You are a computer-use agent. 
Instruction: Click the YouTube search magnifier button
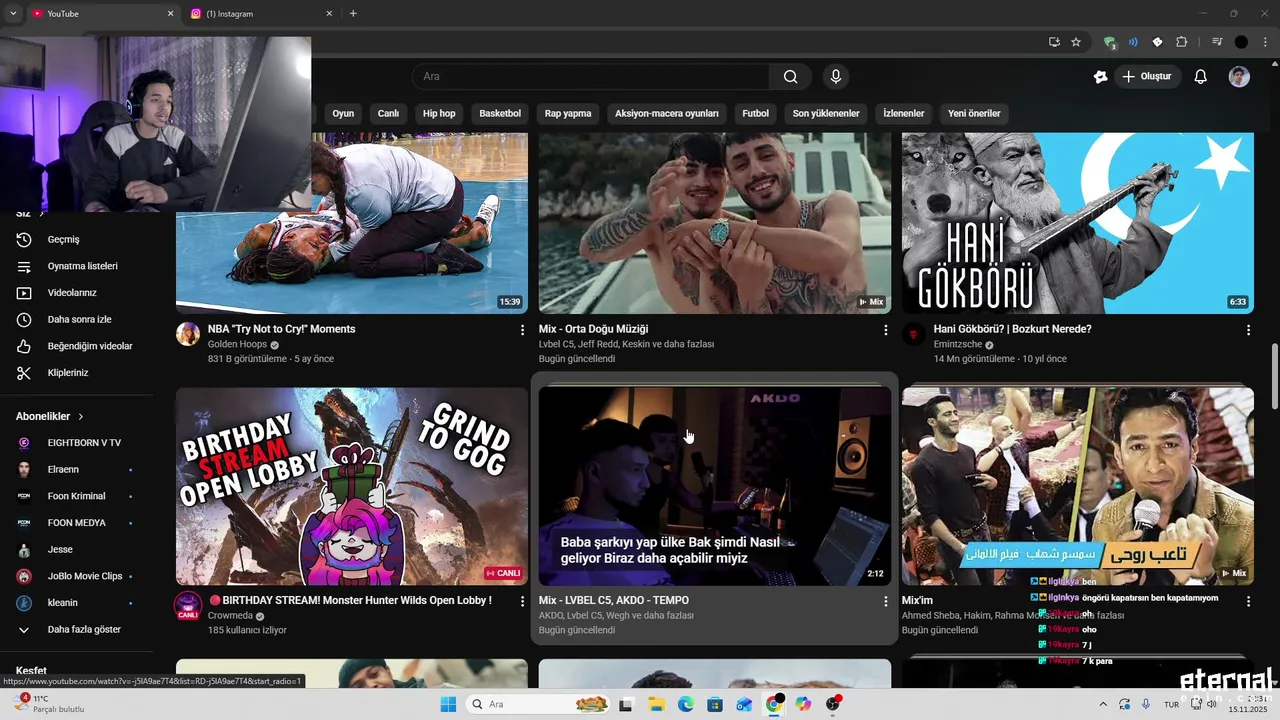(x=791, y=77)
